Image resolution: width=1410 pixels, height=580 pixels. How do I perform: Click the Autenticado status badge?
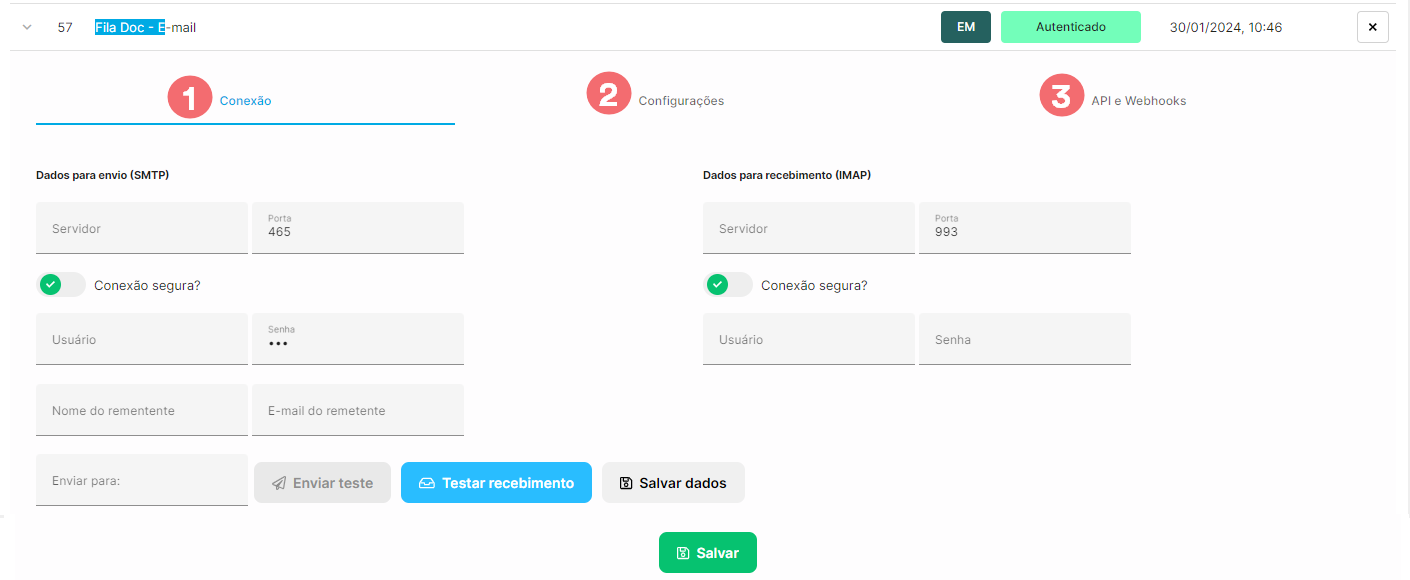pos(1071,27)
